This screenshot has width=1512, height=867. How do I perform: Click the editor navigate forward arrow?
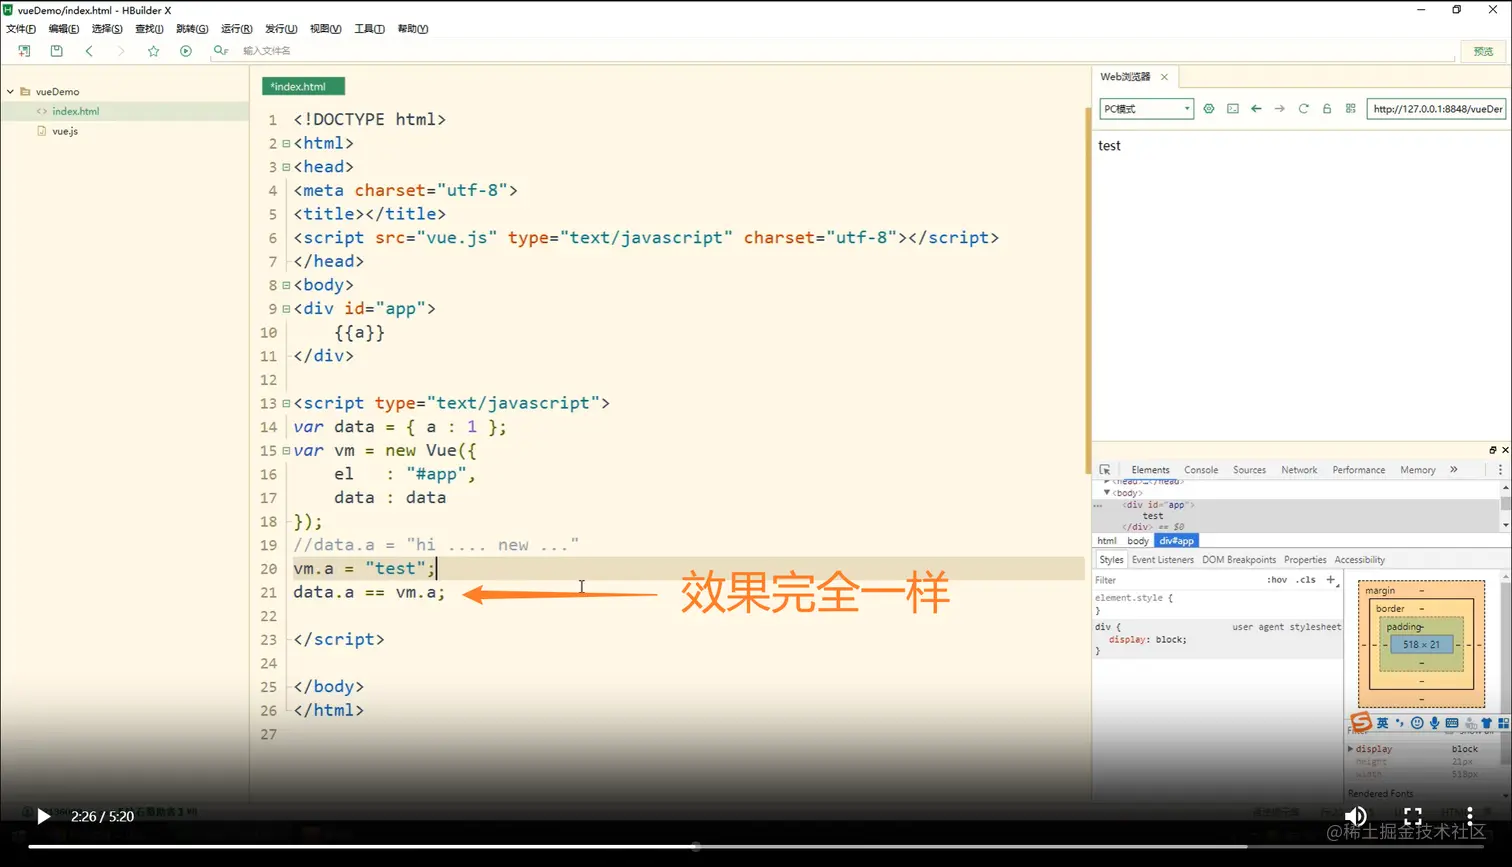click(x=121, y=51)
